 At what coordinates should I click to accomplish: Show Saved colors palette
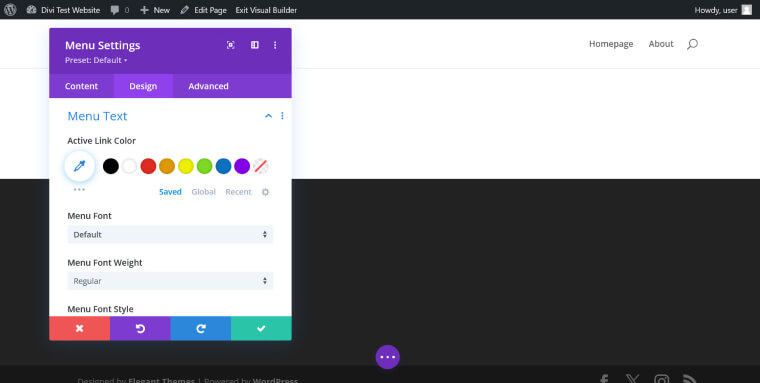[170, 192]
